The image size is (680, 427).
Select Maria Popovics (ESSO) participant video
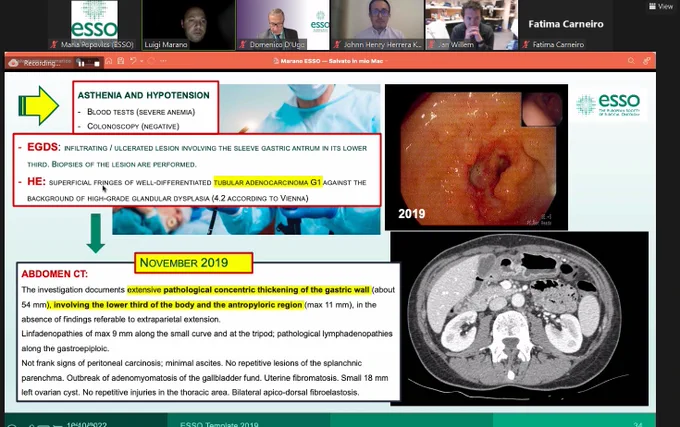(94, 25)
